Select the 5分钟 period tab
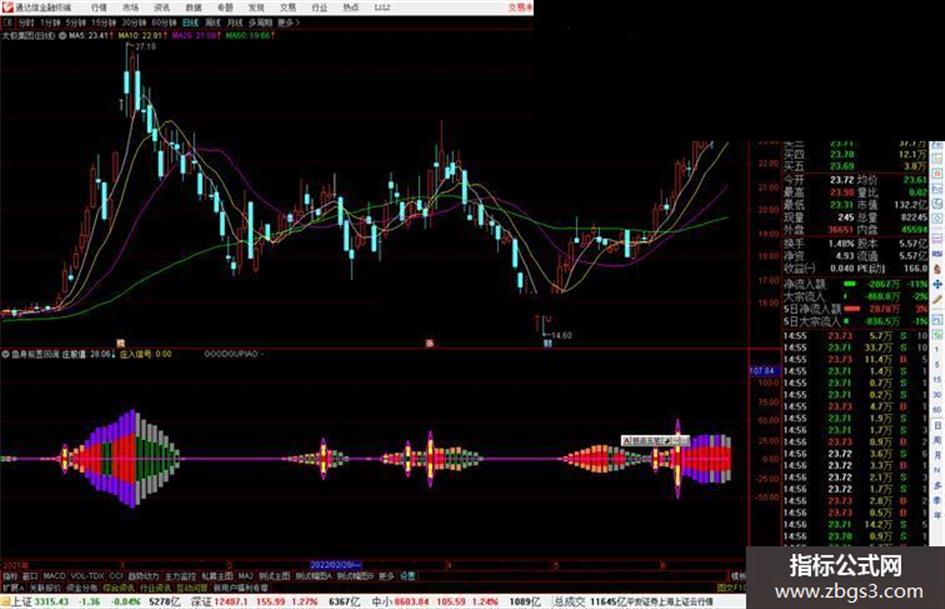 76,22
